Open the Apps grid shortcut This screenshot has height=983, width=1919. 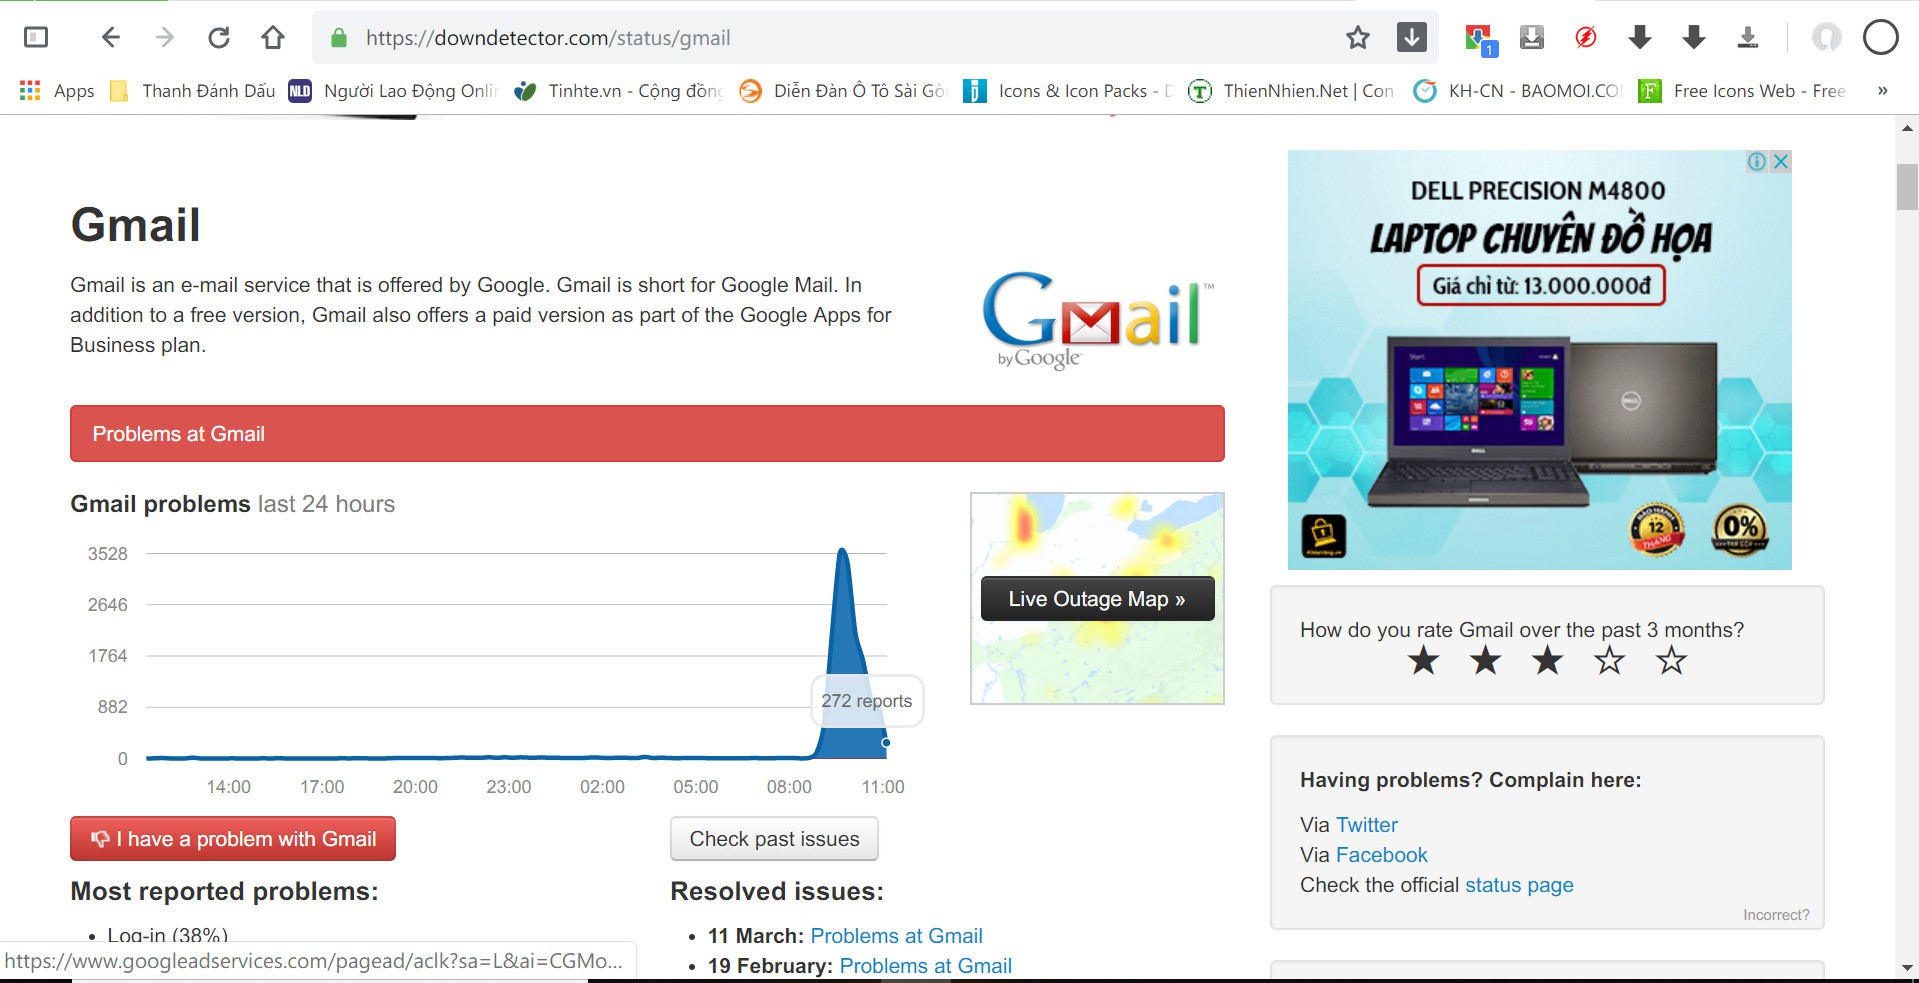[x=57, y=91]
